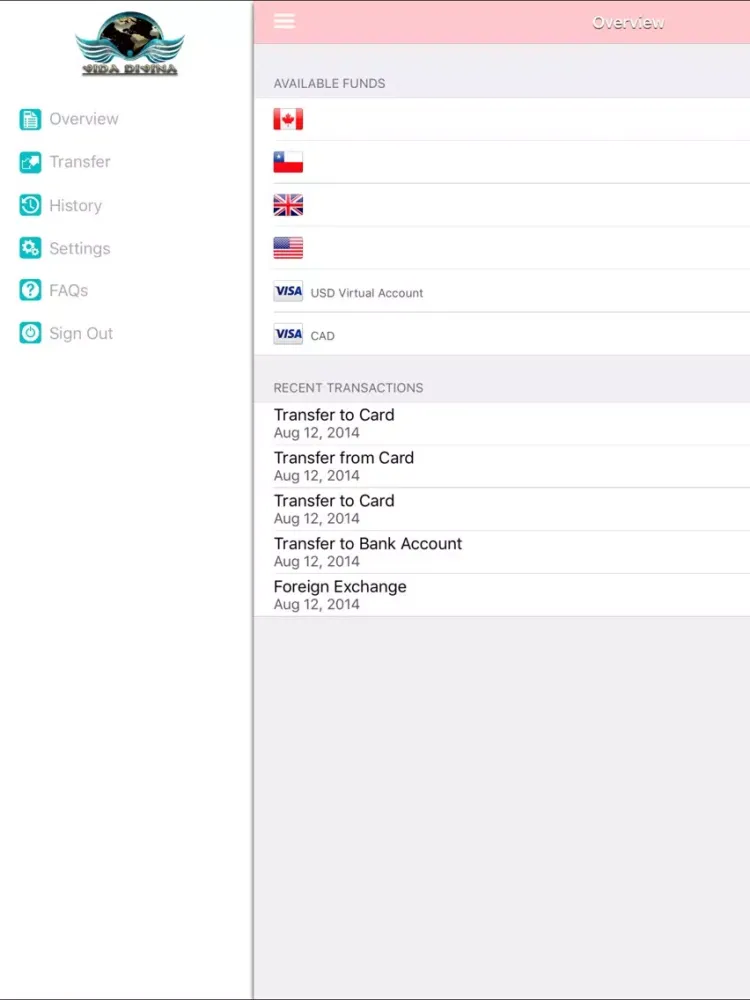Click the Settings gears icon
The image size is (750, 1000).
[30, 248]
